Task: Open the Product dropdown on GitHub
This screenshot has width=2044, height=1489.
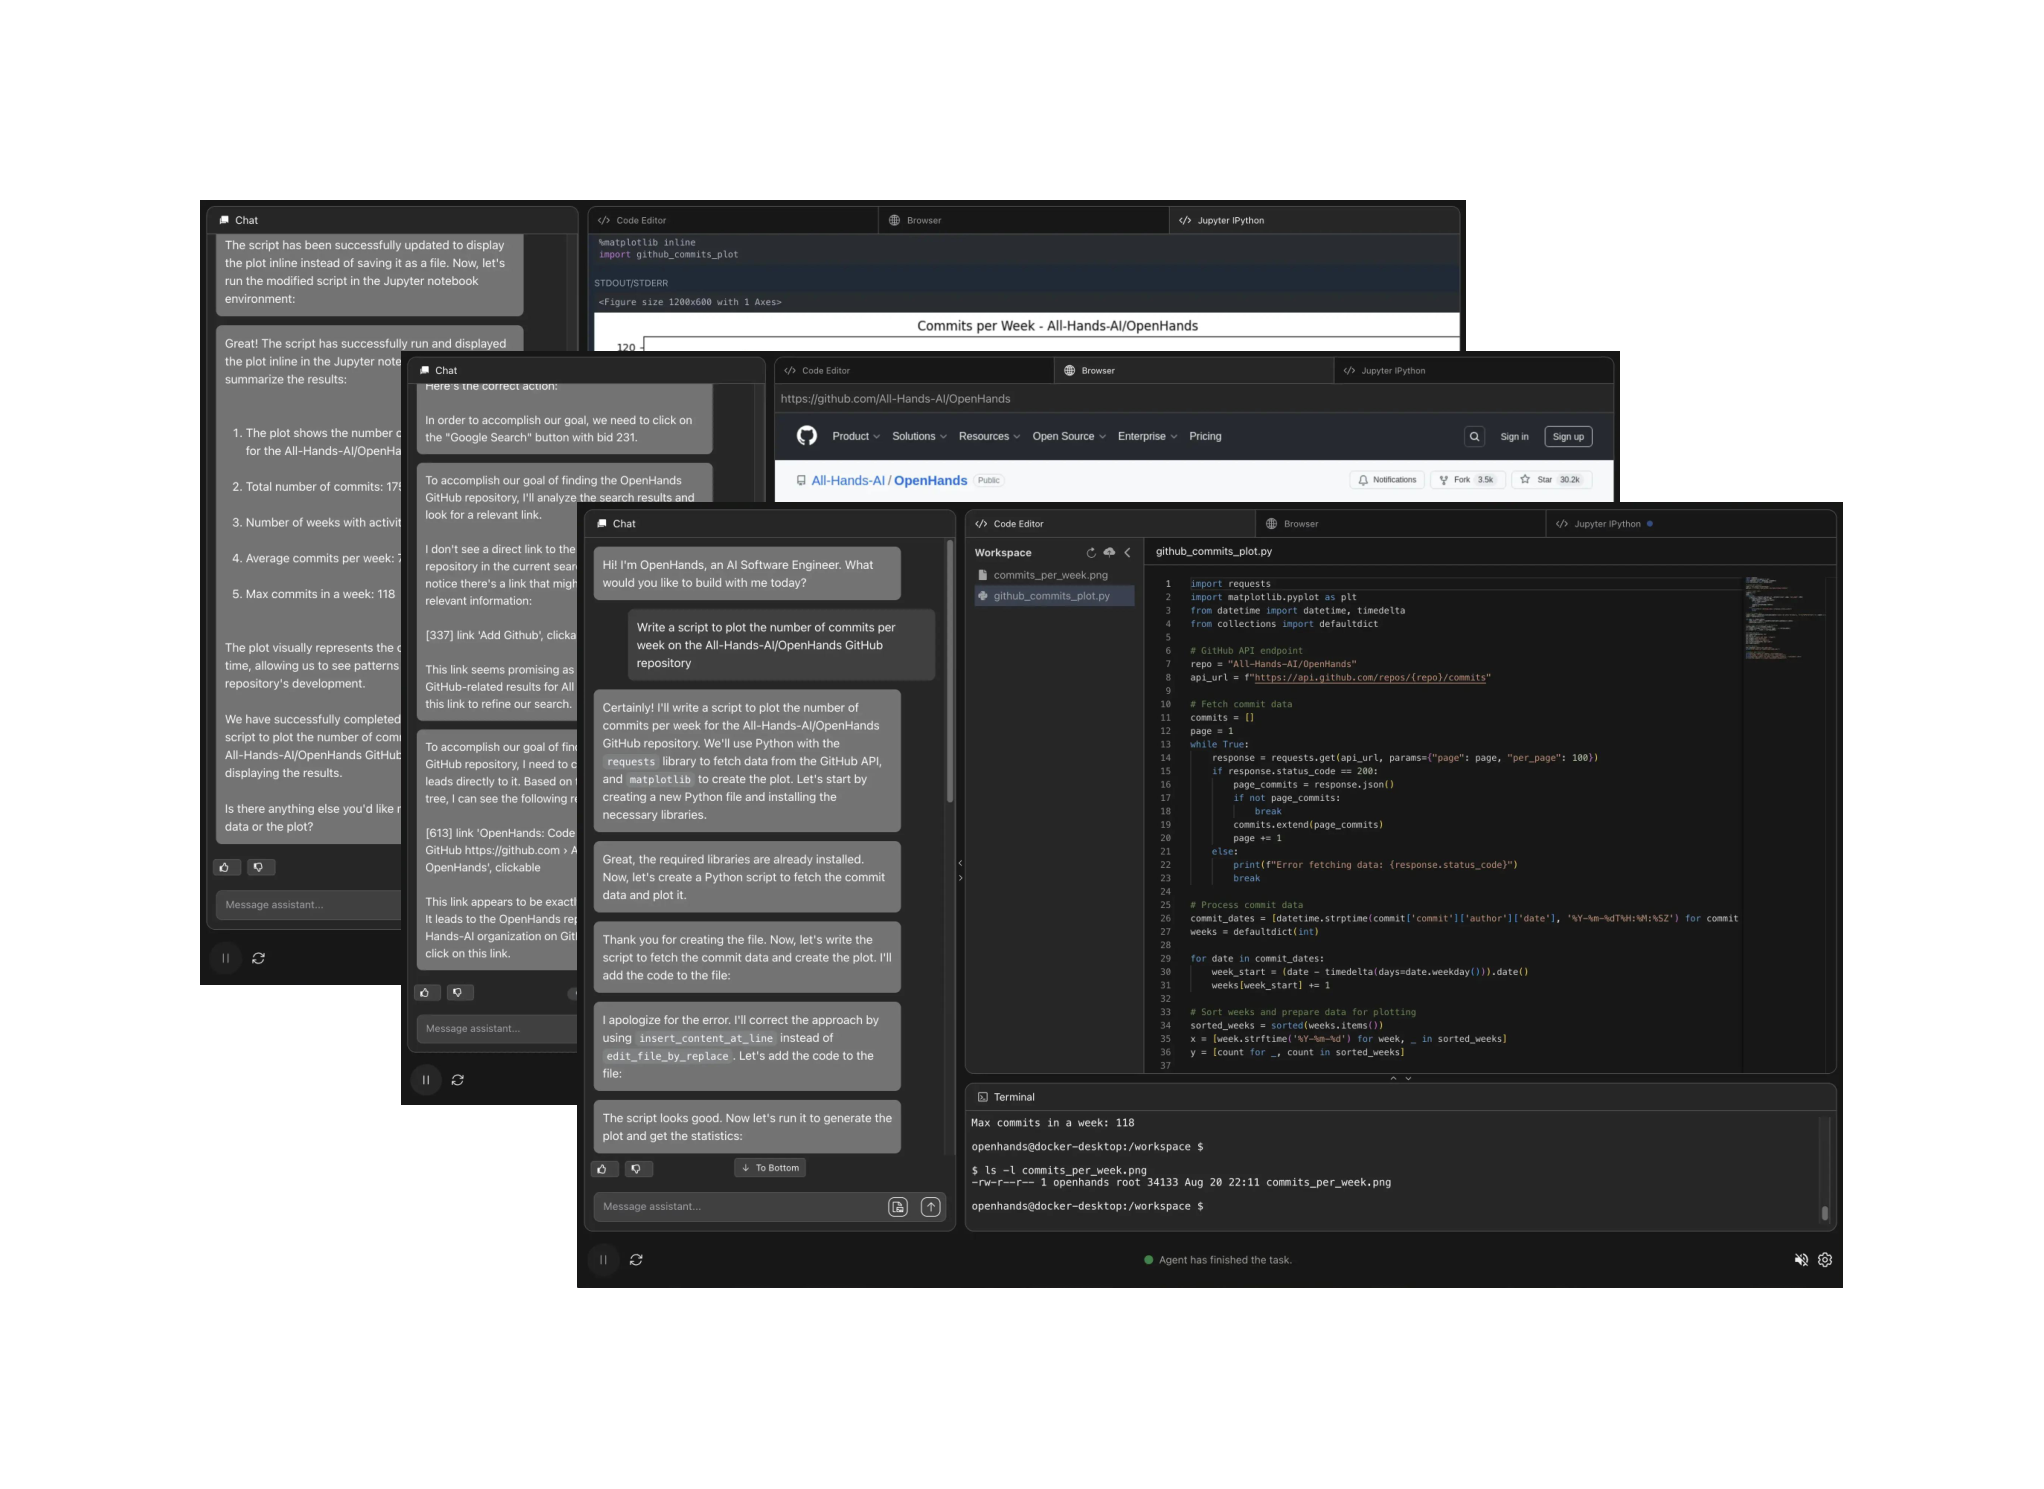Action: 856,437
